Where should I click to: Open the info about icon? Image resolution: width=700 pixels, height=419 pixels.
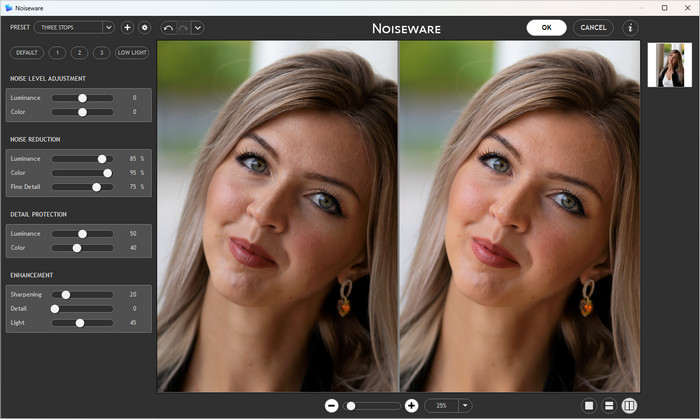(x=630, y=27)
